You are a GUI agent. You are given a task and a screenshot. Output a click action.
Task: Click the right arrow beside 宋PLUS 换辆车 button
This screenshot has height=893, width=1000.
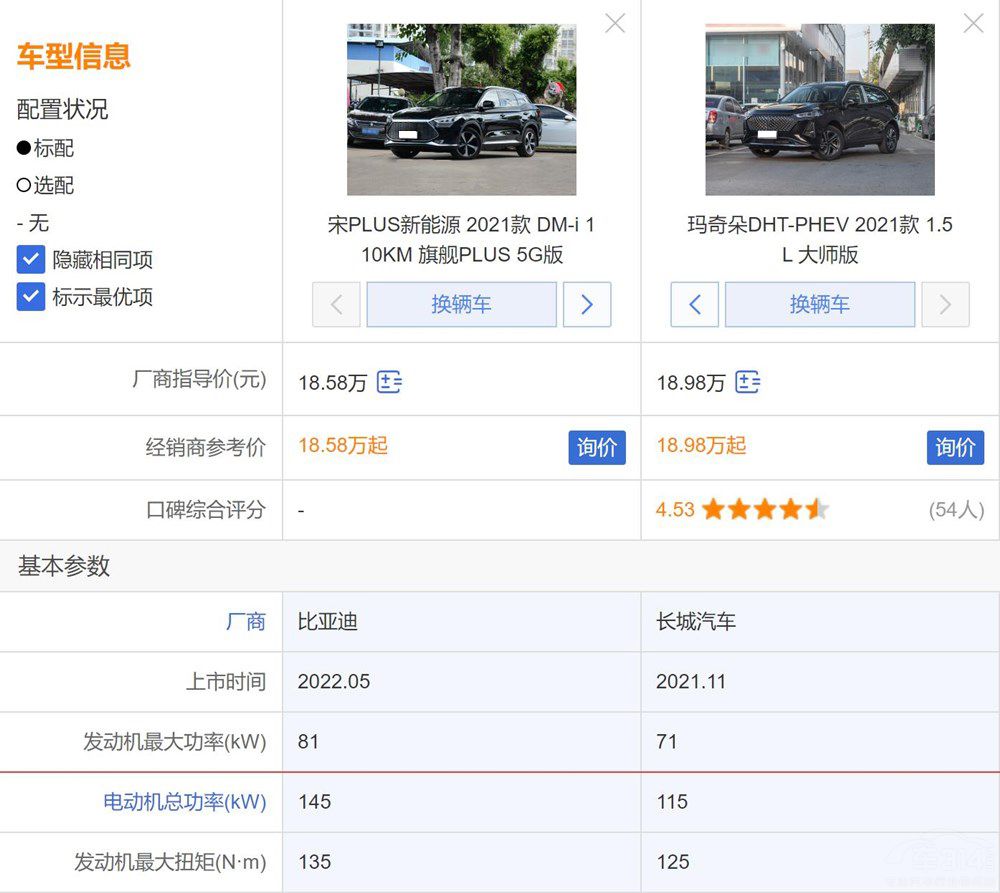pyautogui.click(x=587, y=304)
